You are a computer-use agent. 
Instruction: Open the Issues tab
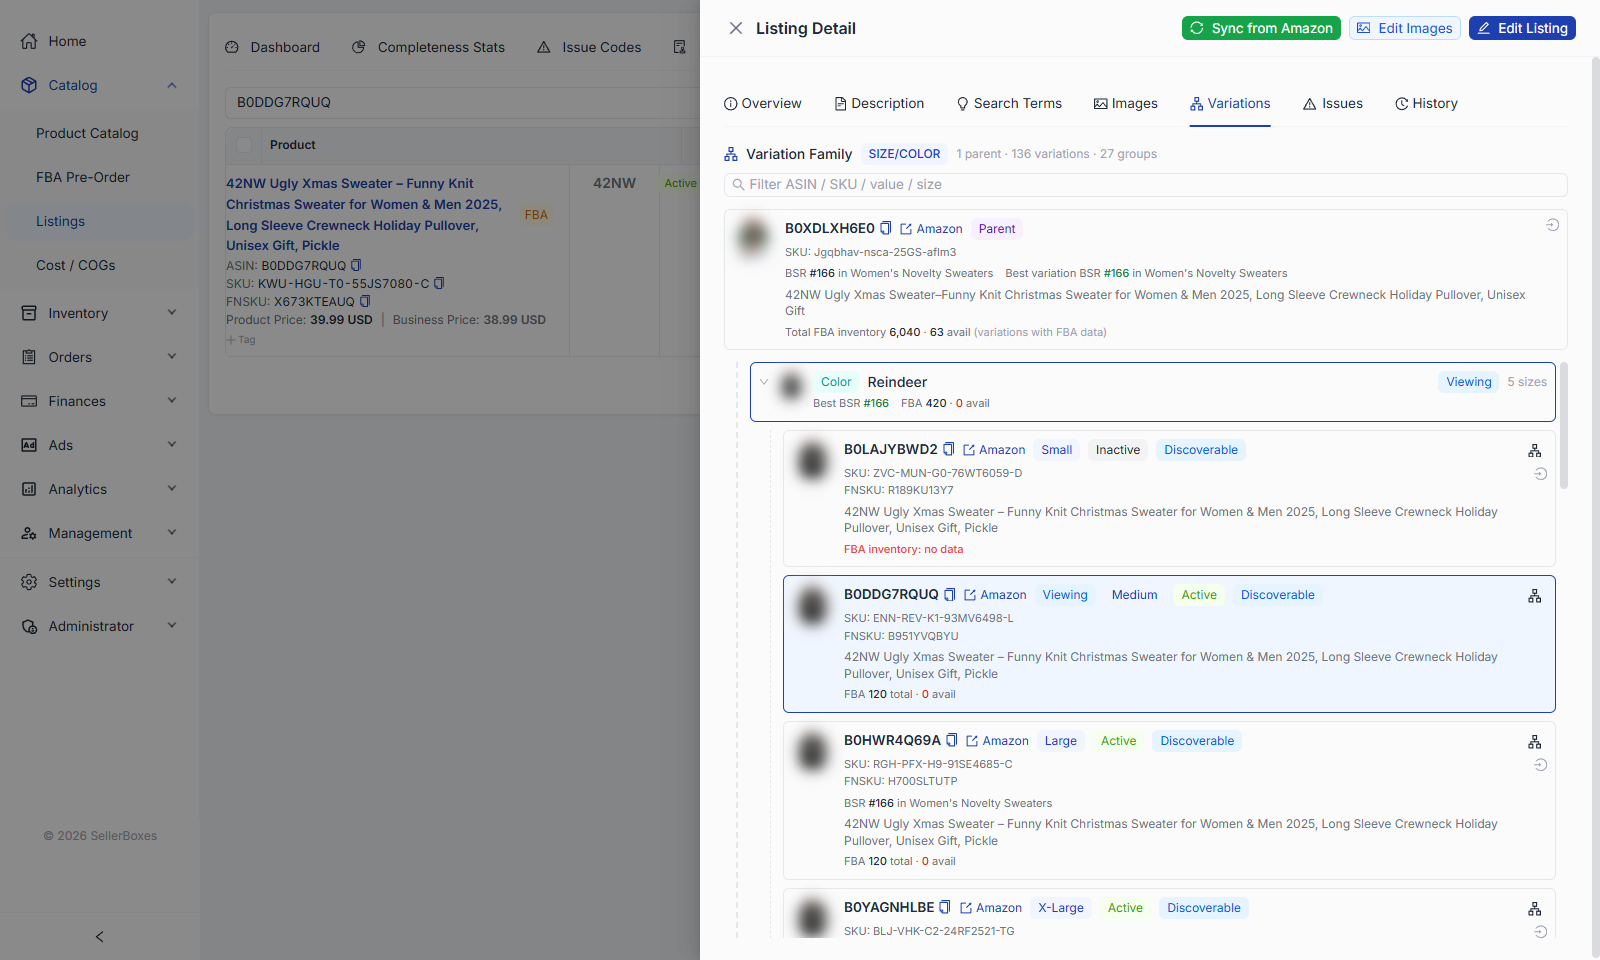[x=1333, y=103]
